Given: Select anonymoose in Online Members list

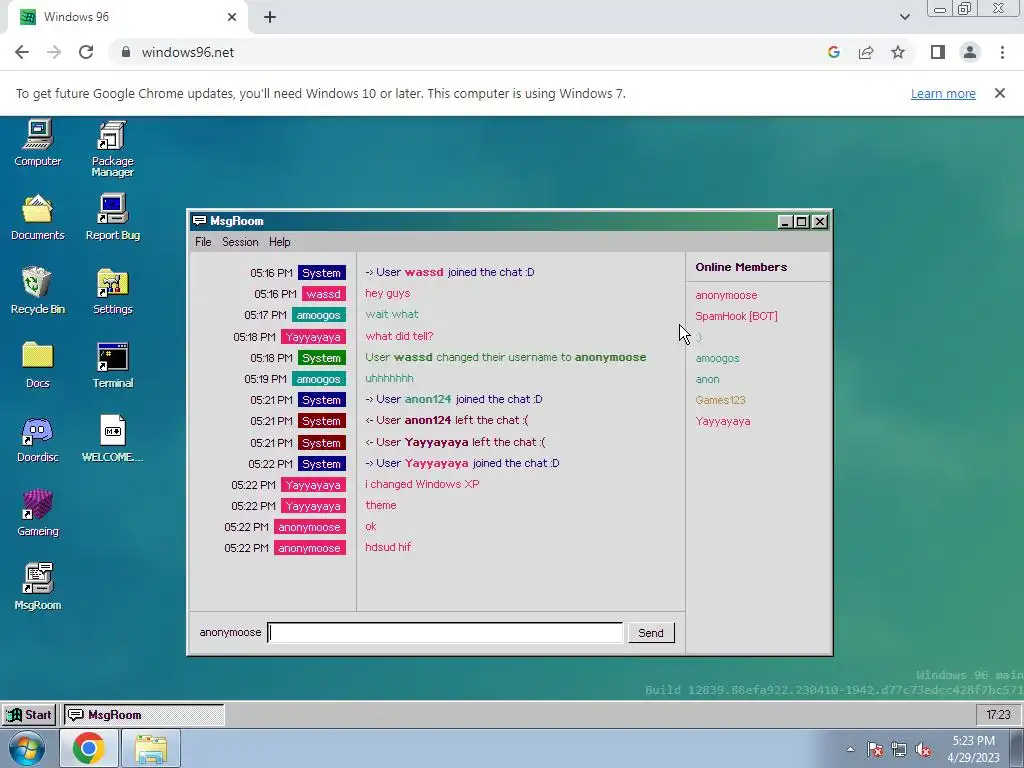Looking at the screenshot, I should (726, 295).
